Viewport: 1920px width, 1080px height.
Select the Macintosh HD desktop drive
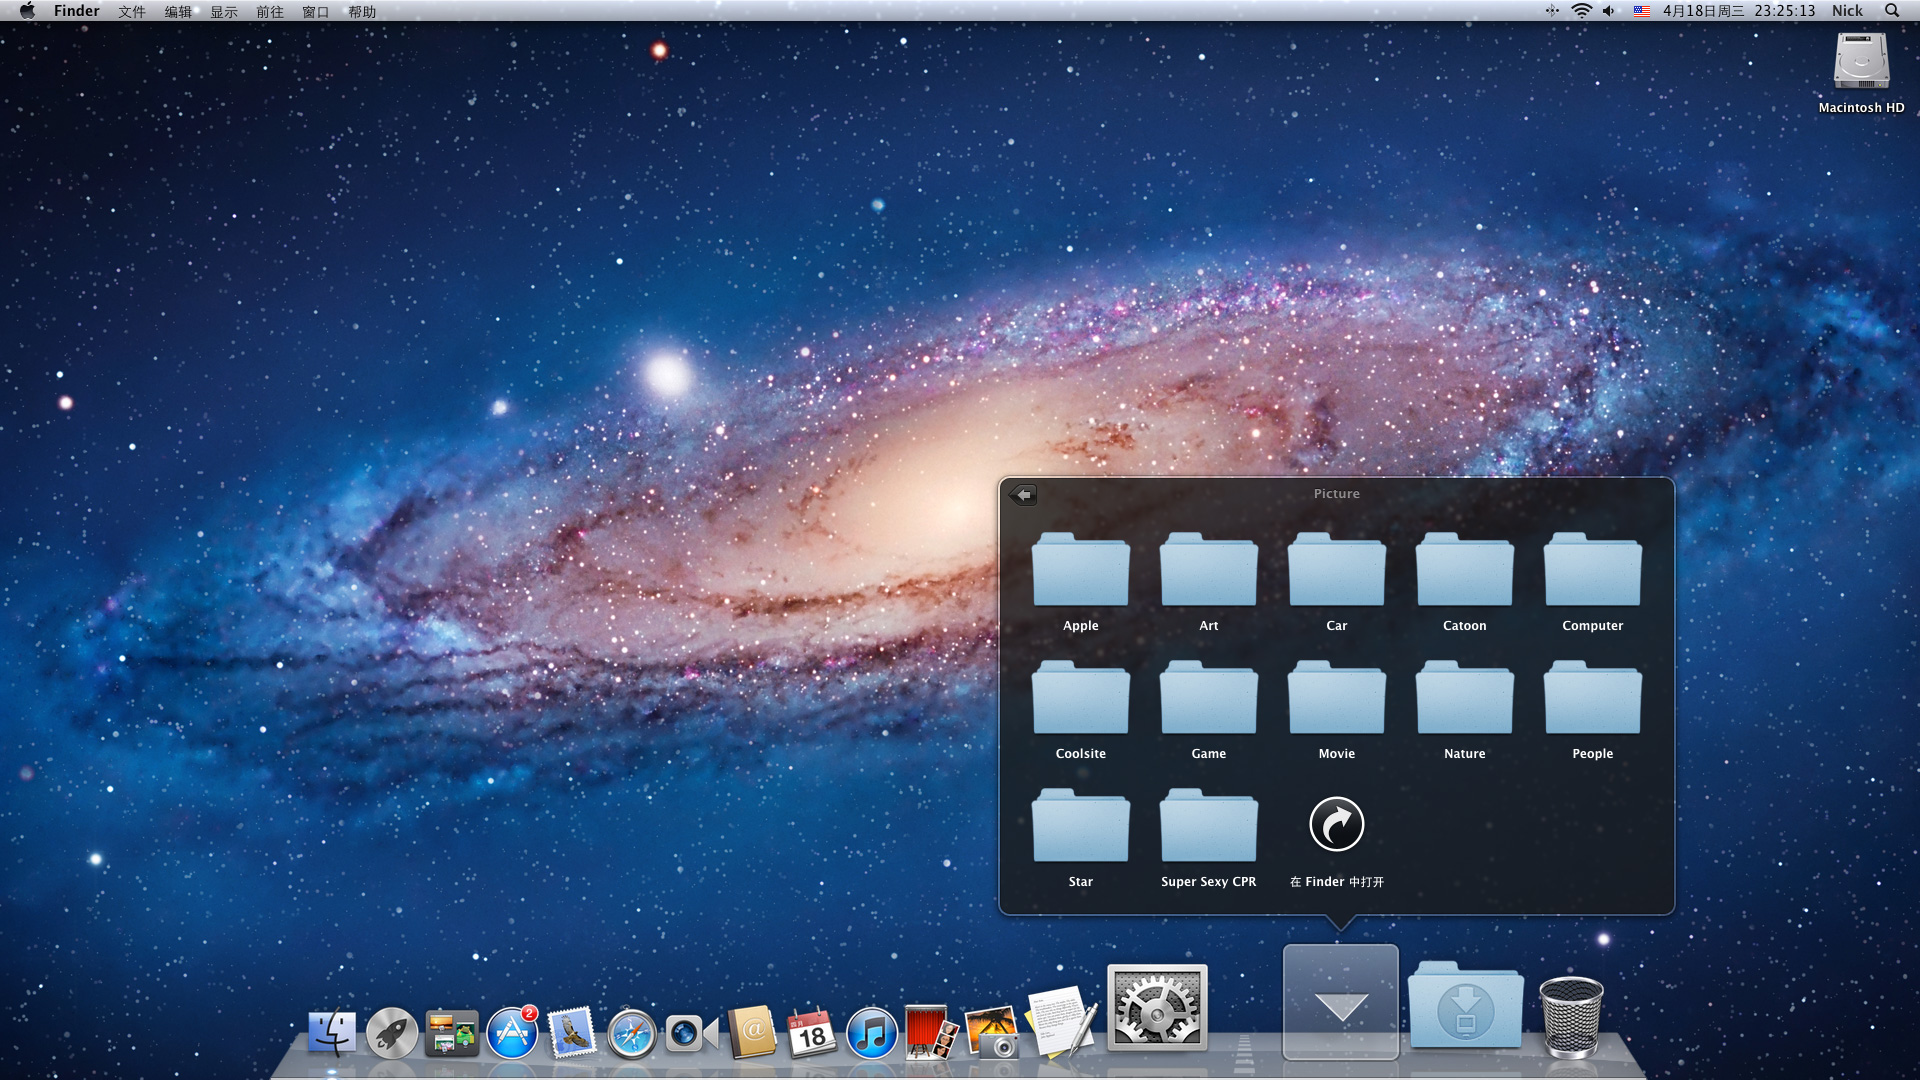coord(1861,62)
